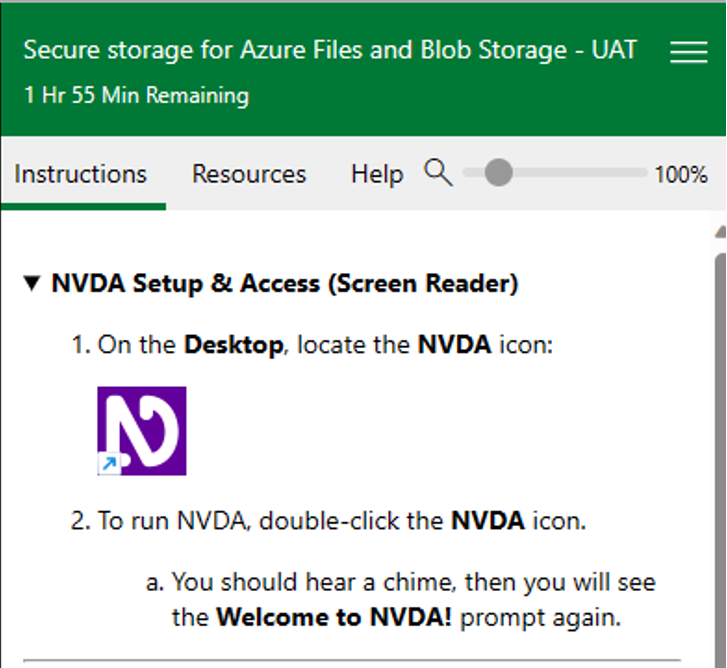Collapse the NVDA Setup & Access section
This screenshot has height=668, width=727.
click(x=32, y=284)
